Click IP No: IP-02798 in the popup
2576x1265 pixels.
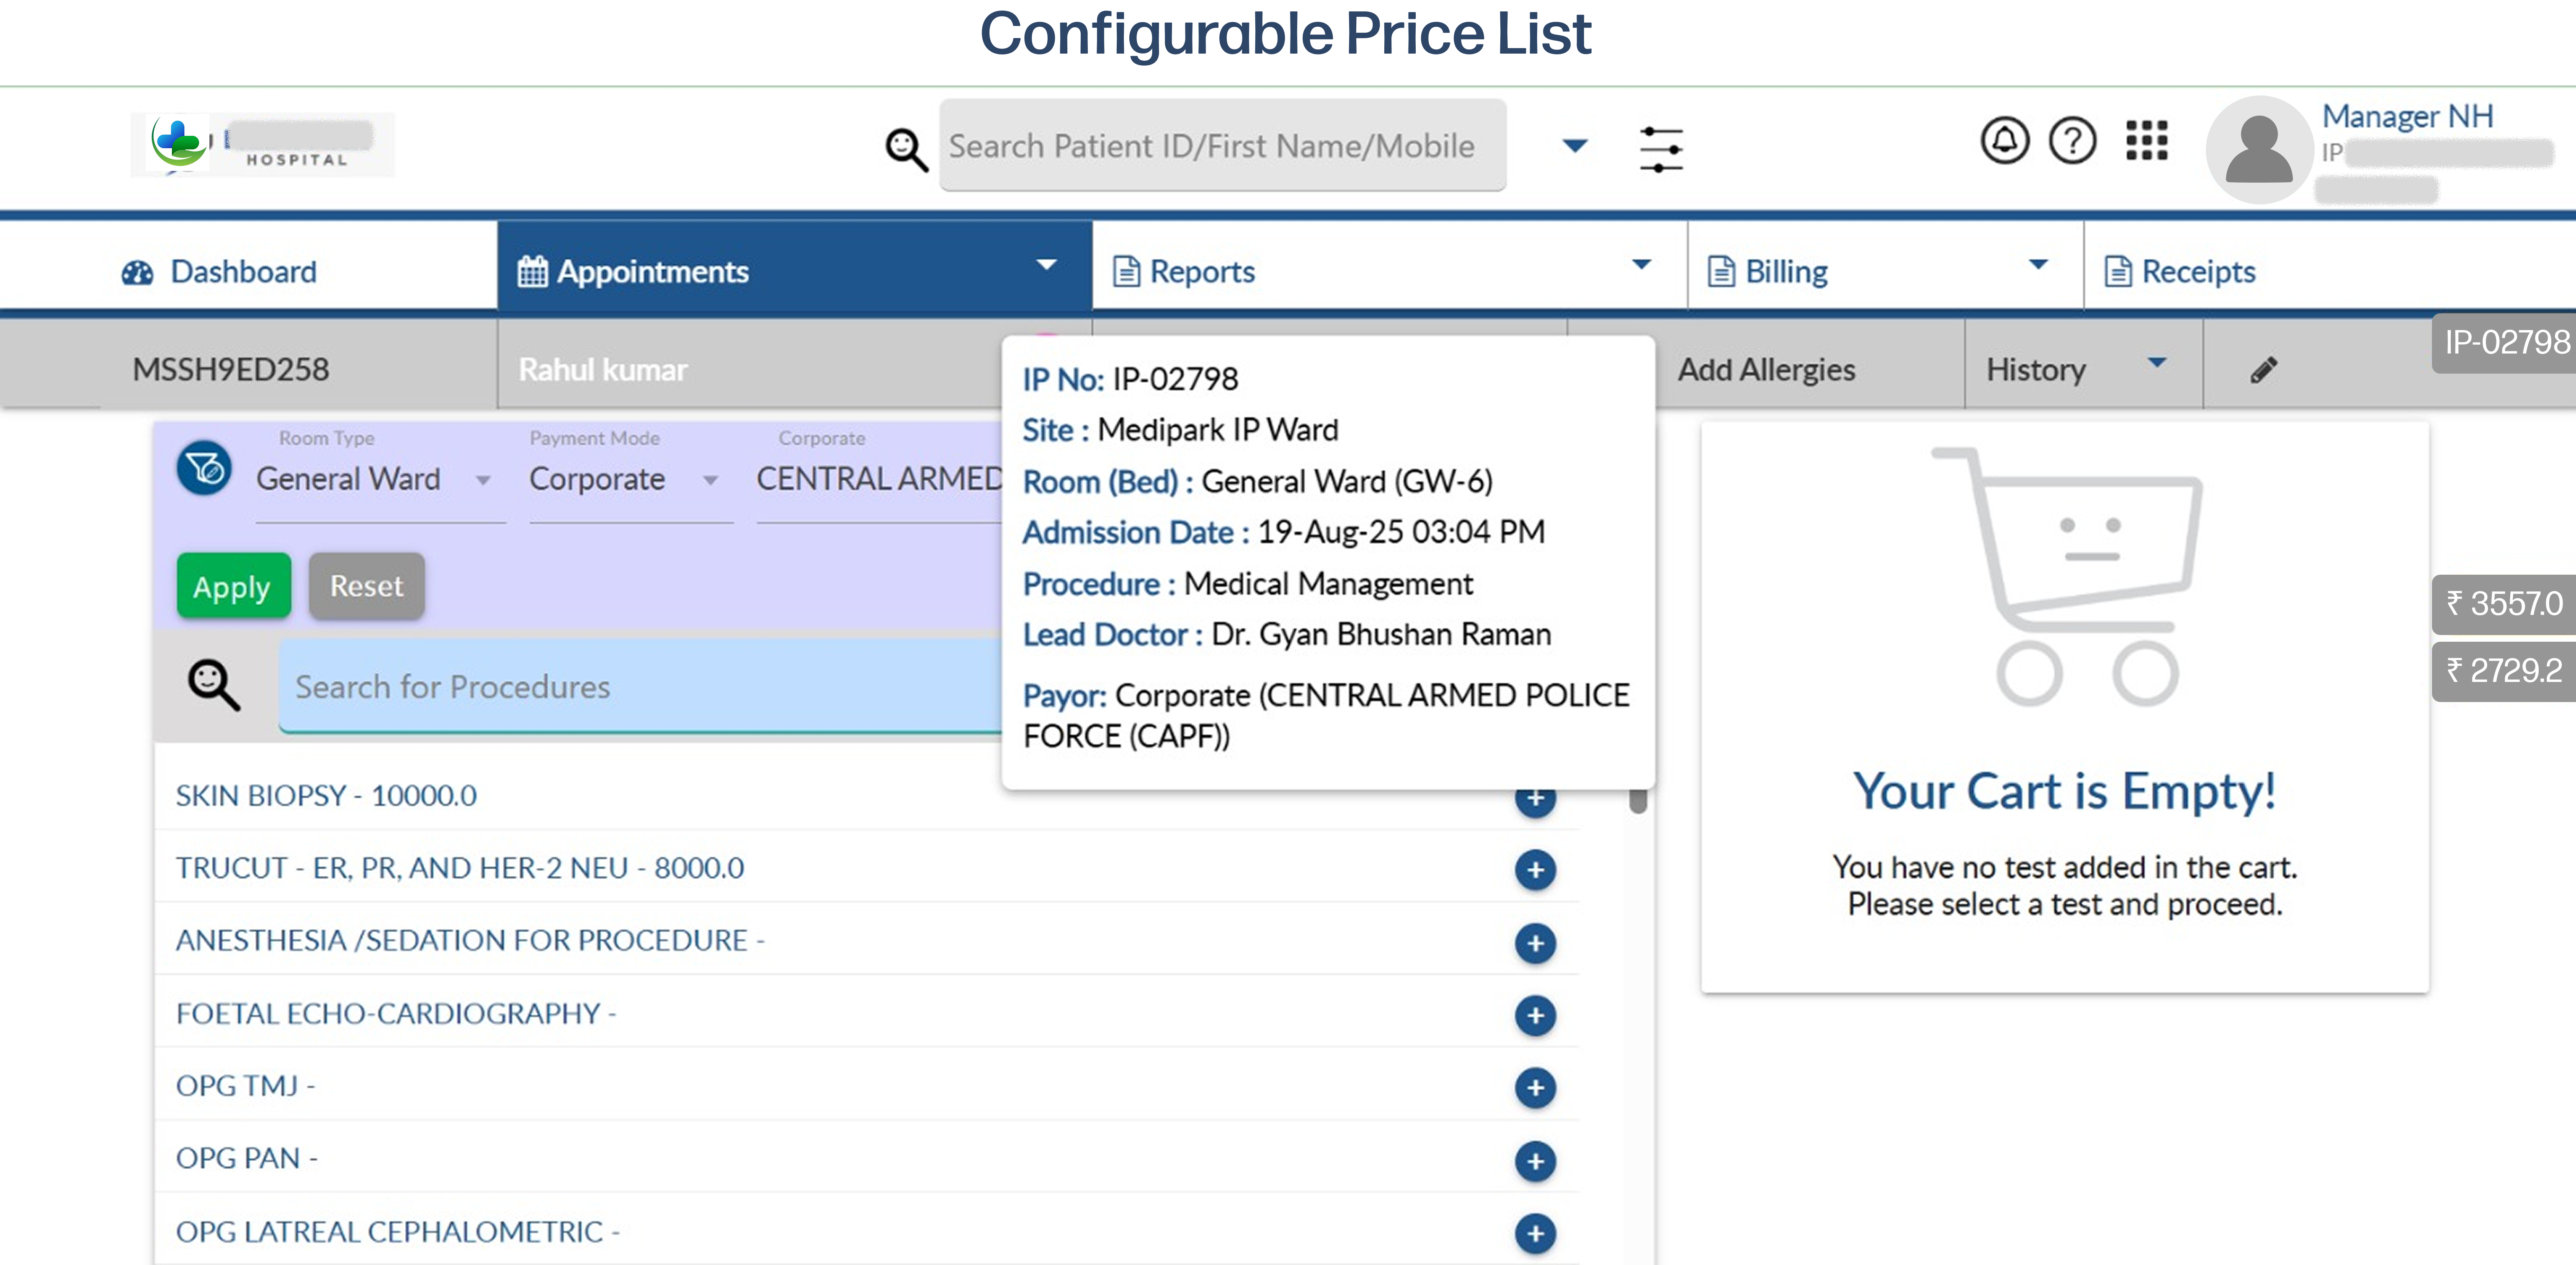(x=1130, y=379)
